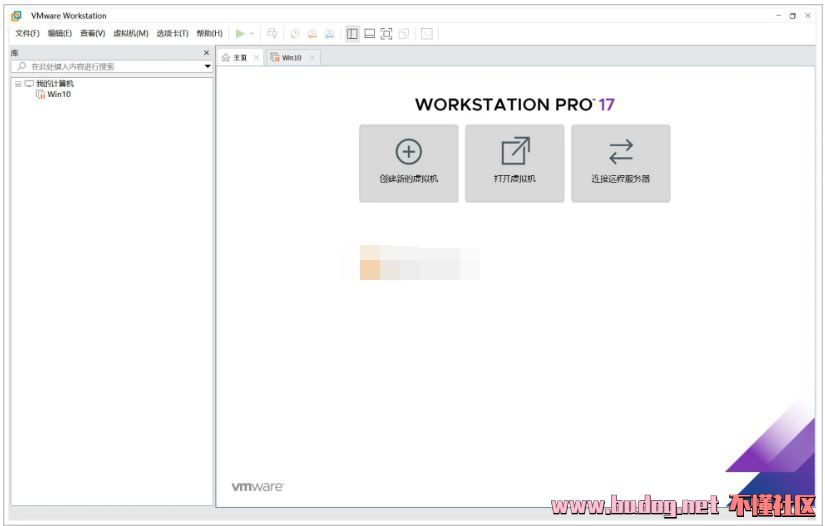
Task: Click the take snapshot clock icon
Action: (x=295, y=34)
